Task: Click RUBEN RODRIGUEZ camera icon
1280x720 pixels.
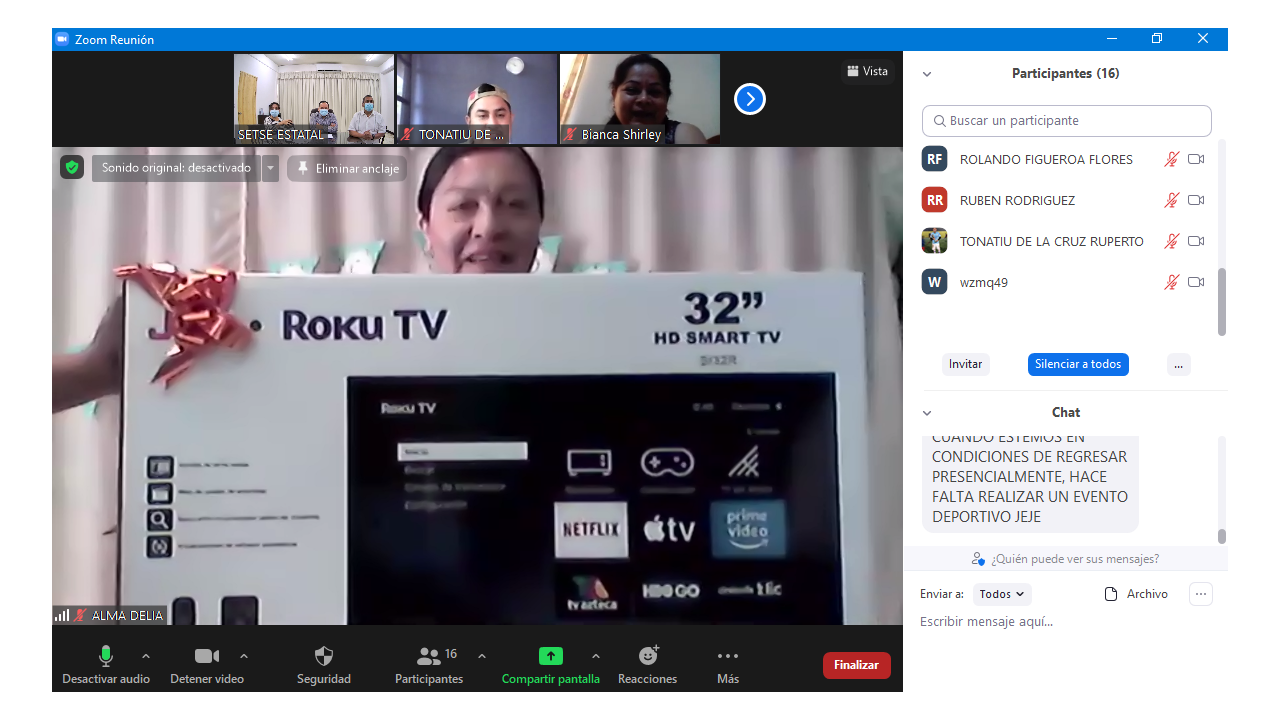Action: (1196, 200)
